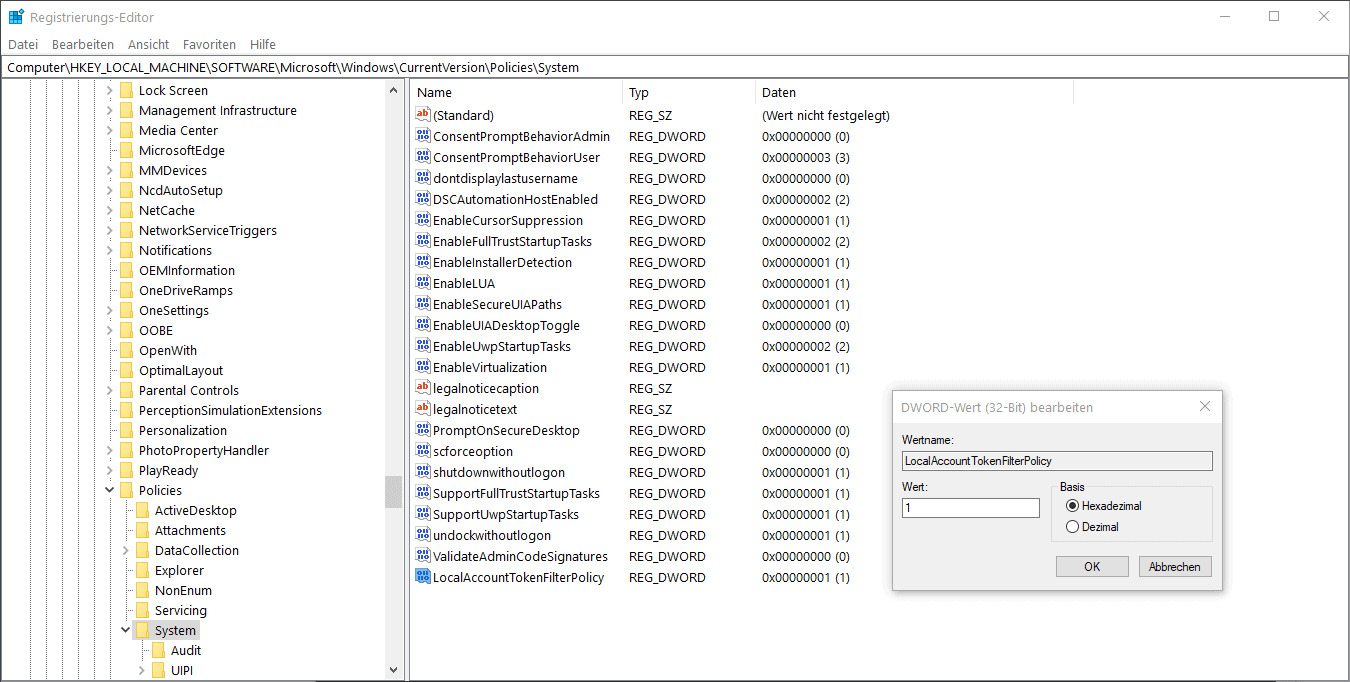Click the tree pane scroll down arrow

point(393,670)
